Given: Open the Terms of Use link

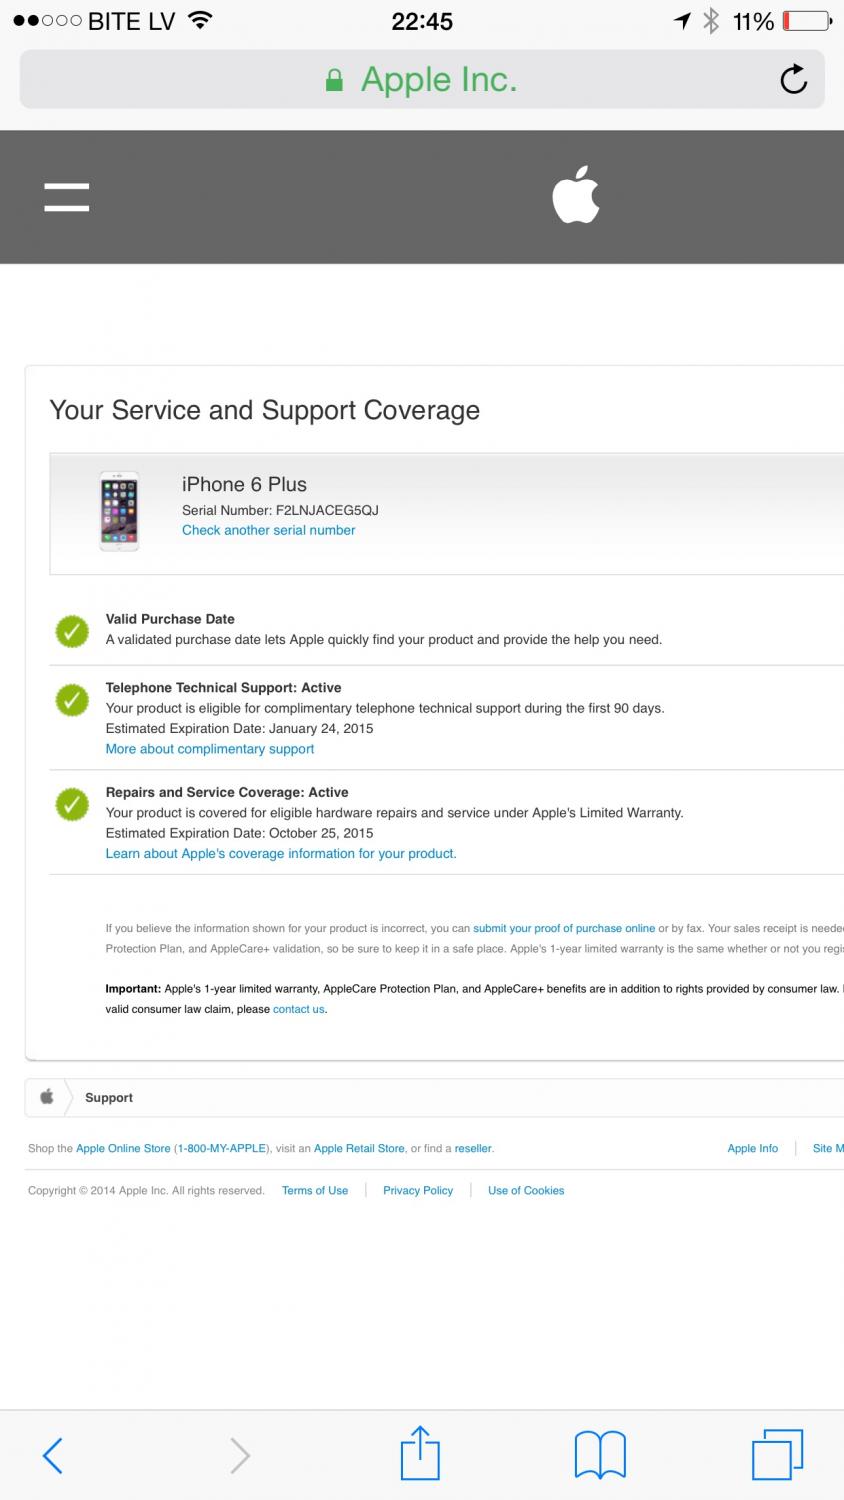Looking at the screenshot, I should pyautogui.click(x=315, y=1190).
